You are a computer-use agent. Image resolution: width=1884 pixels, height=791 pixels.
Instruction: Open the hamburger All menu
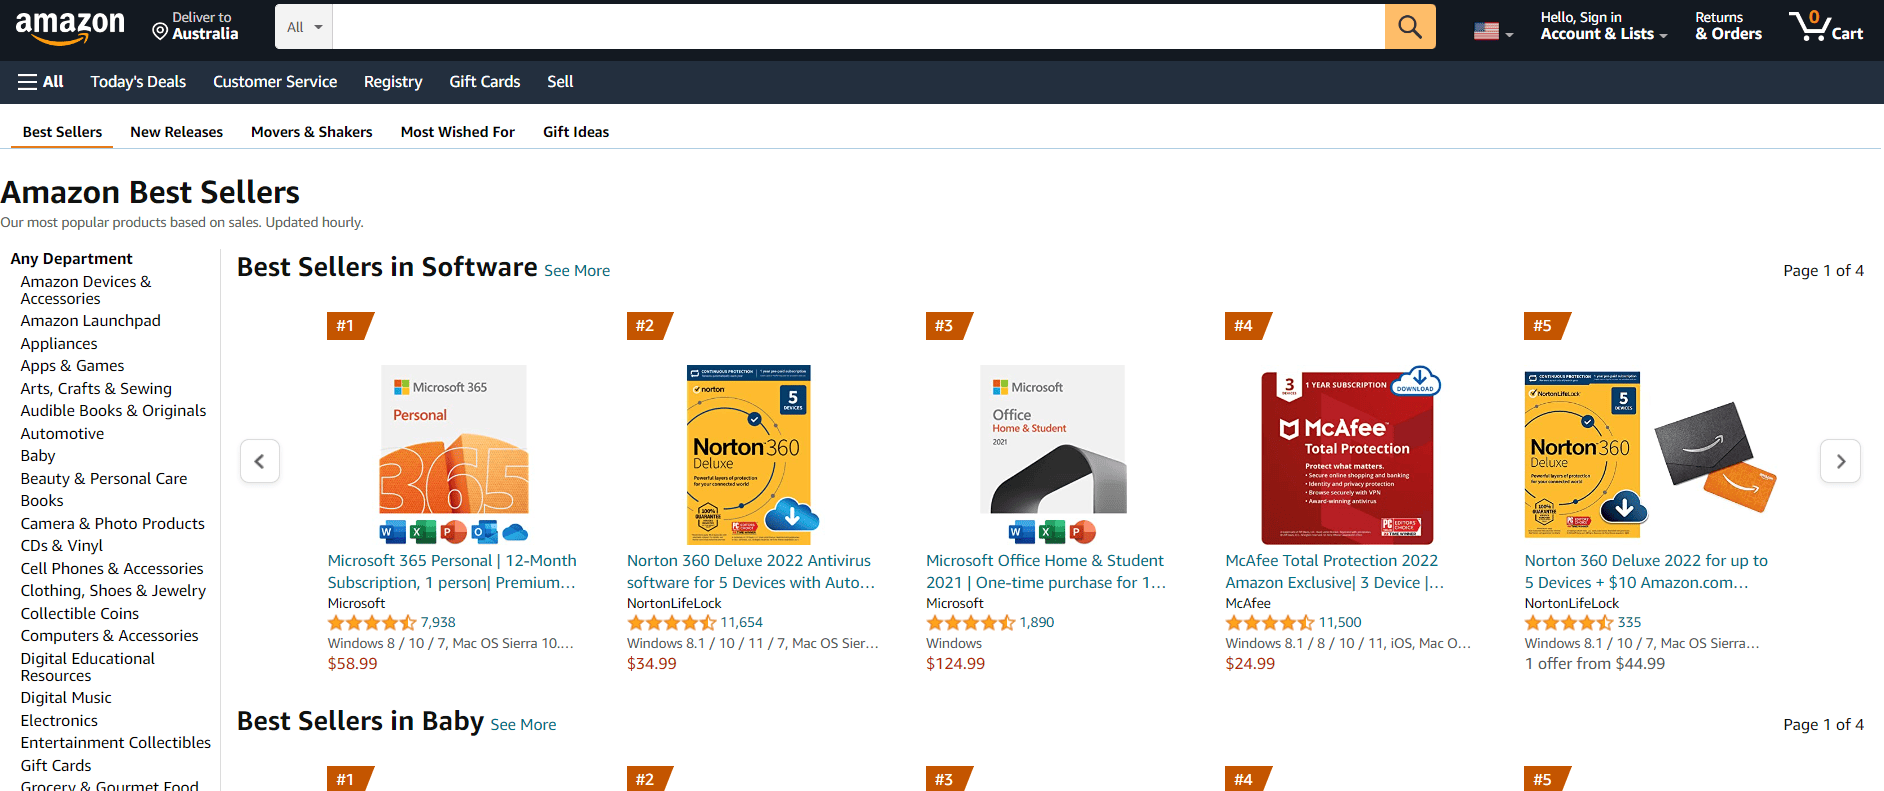(x=40, y=81)
